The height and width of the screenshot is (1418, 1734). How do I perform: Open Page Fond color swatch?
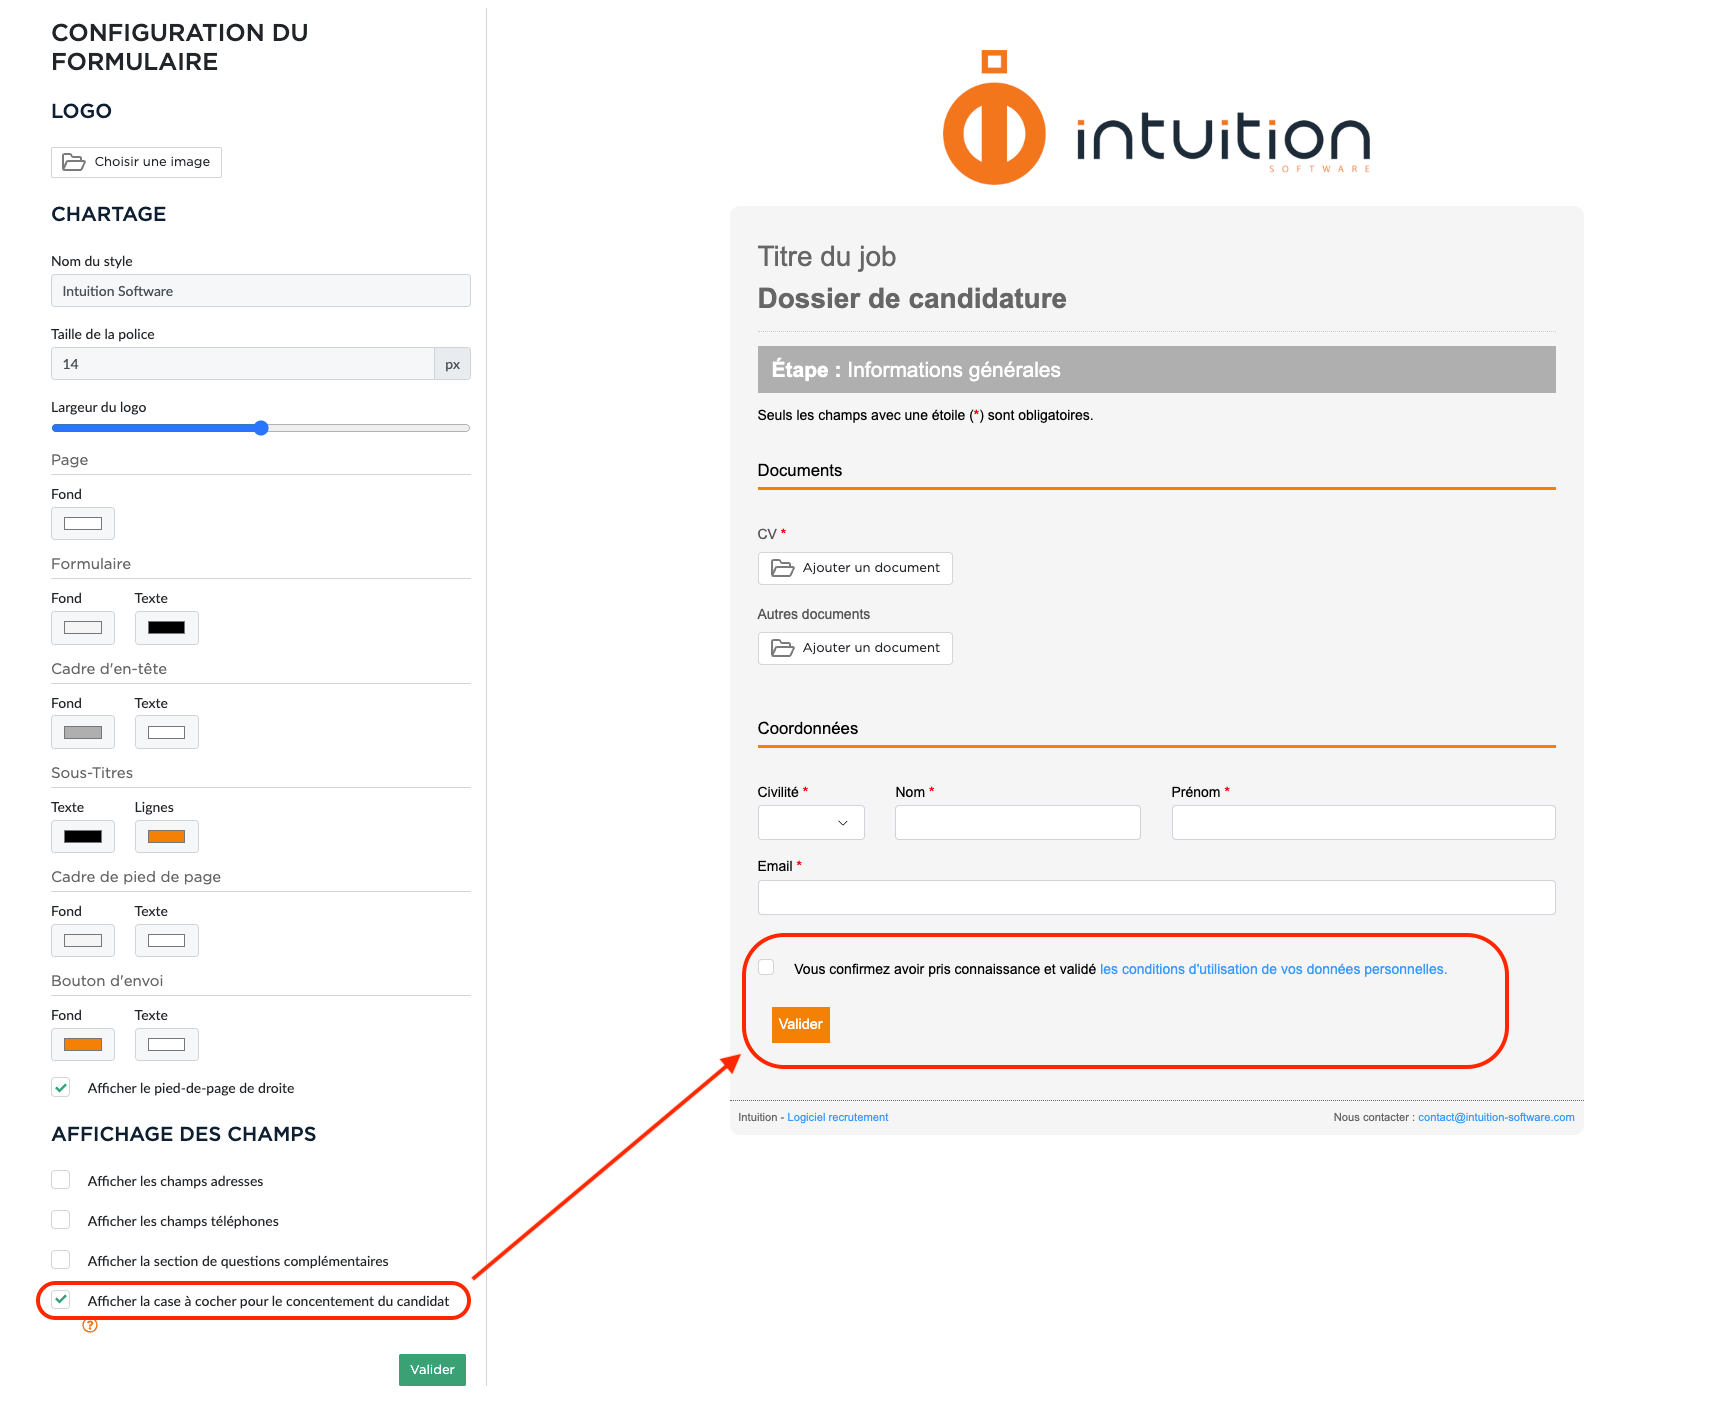point(83,524)
